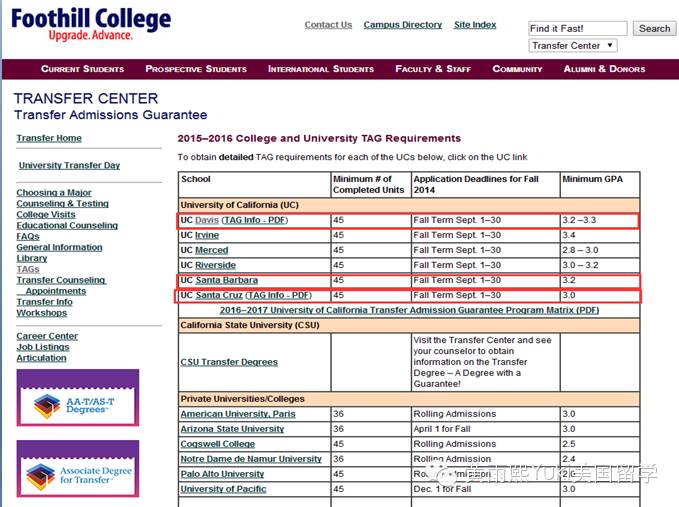The width and height of the screenshot is (679, 507).
Task: Open Articulation link
Action: (x=42, y=358)
